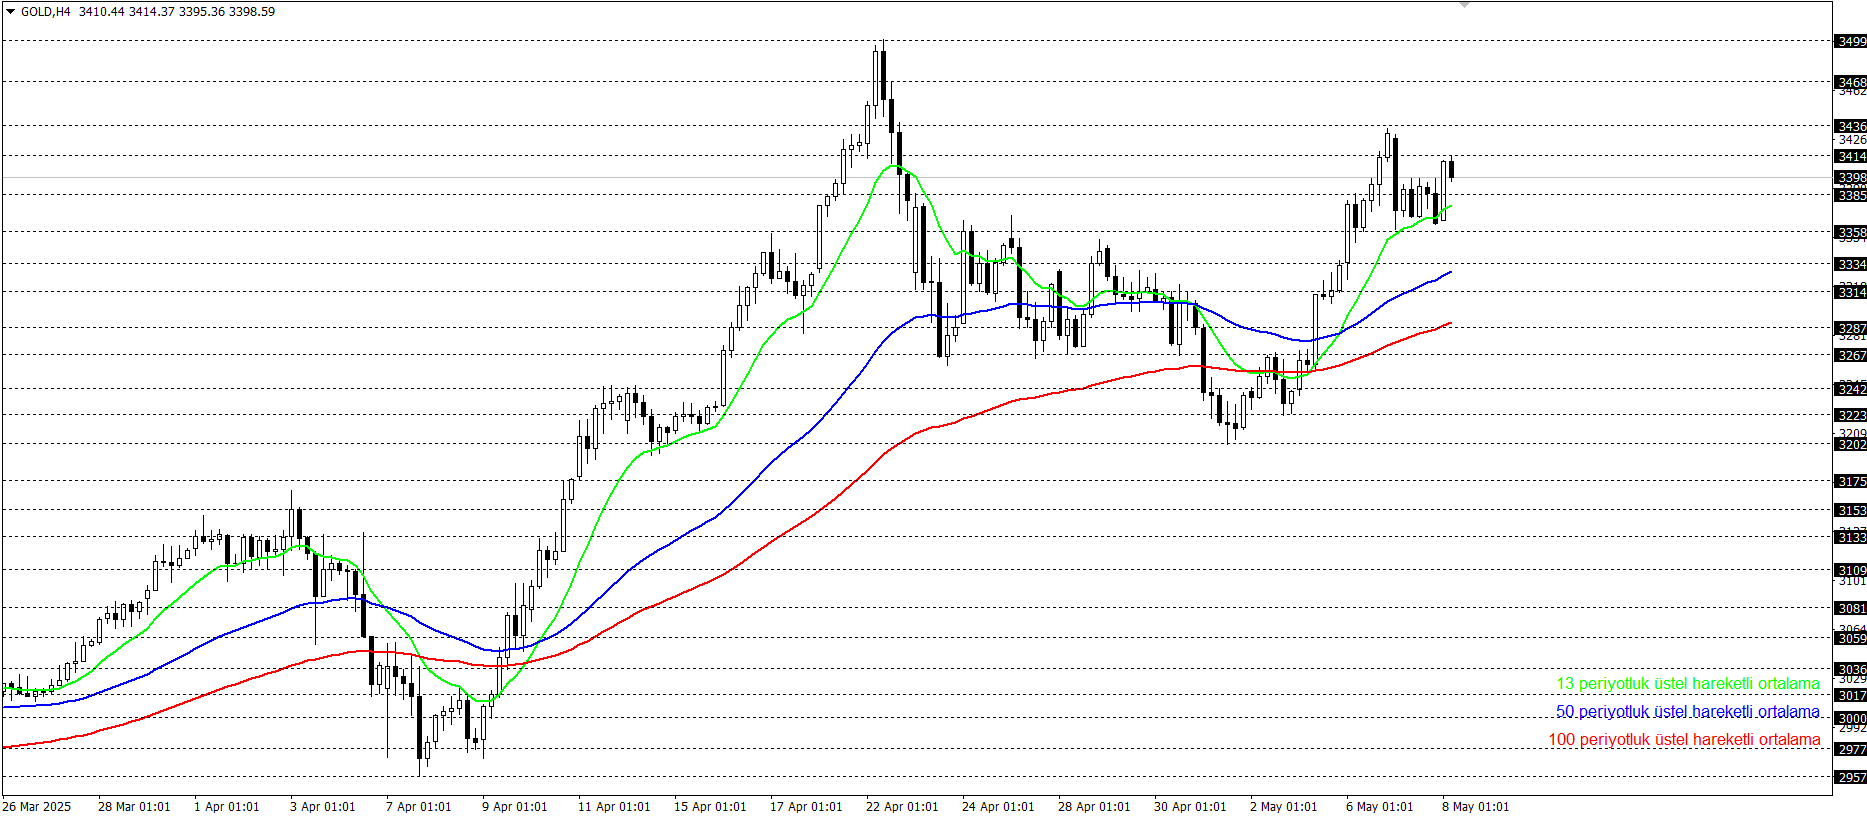Click the 3153 price level label
Screen dimensions: 1867x818
click(x=1851, y=510)
